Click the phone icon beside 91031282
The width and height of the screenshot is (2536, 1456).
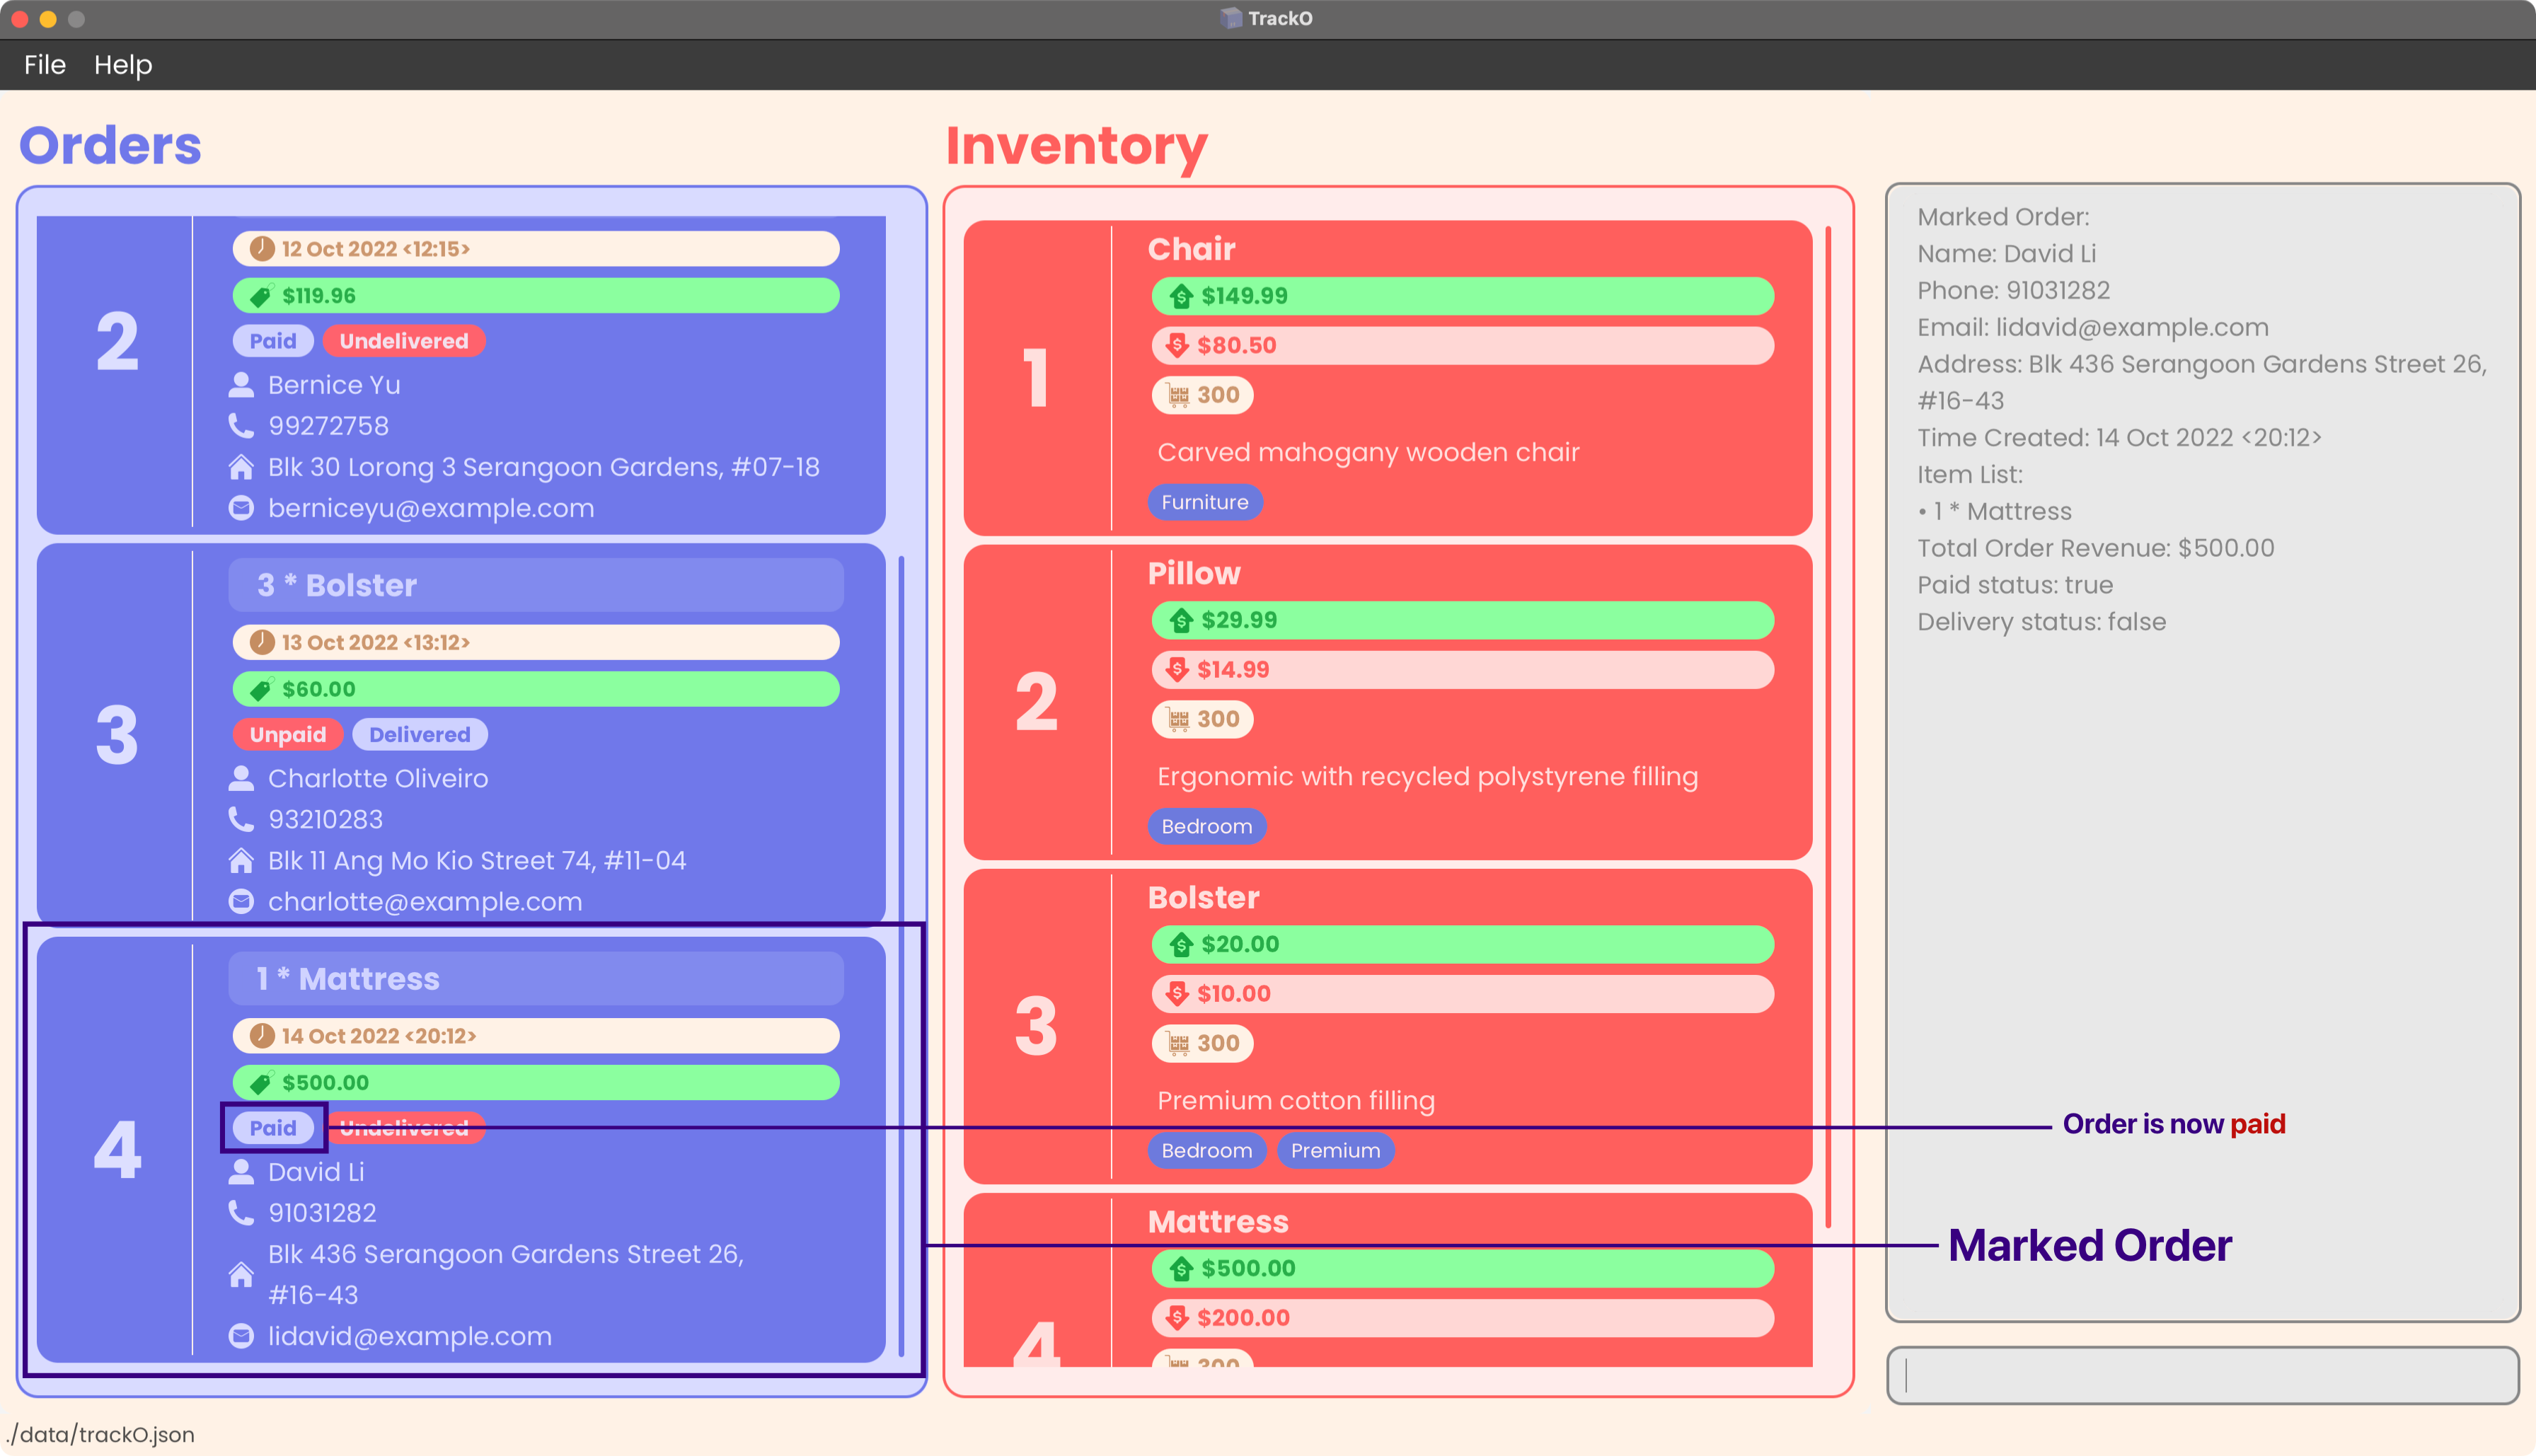[241, 1212]
